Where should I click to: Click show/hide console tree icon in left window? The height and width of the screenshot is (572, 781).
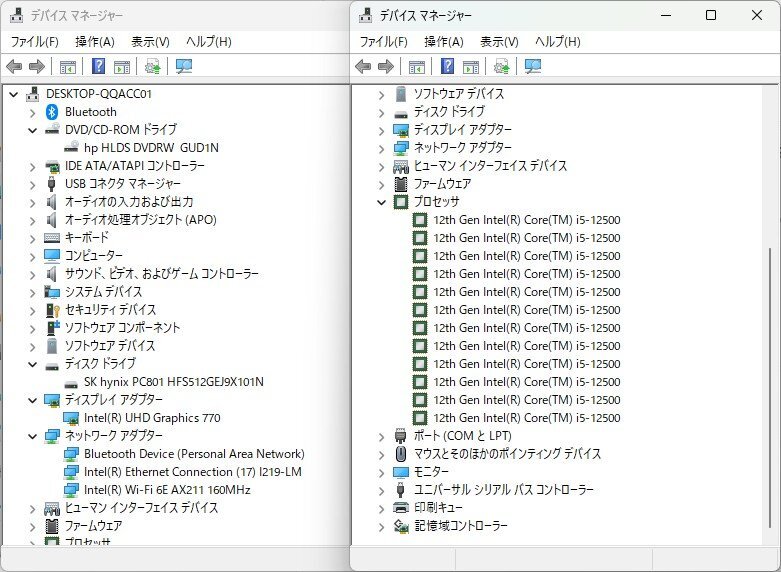click(68, 66)
